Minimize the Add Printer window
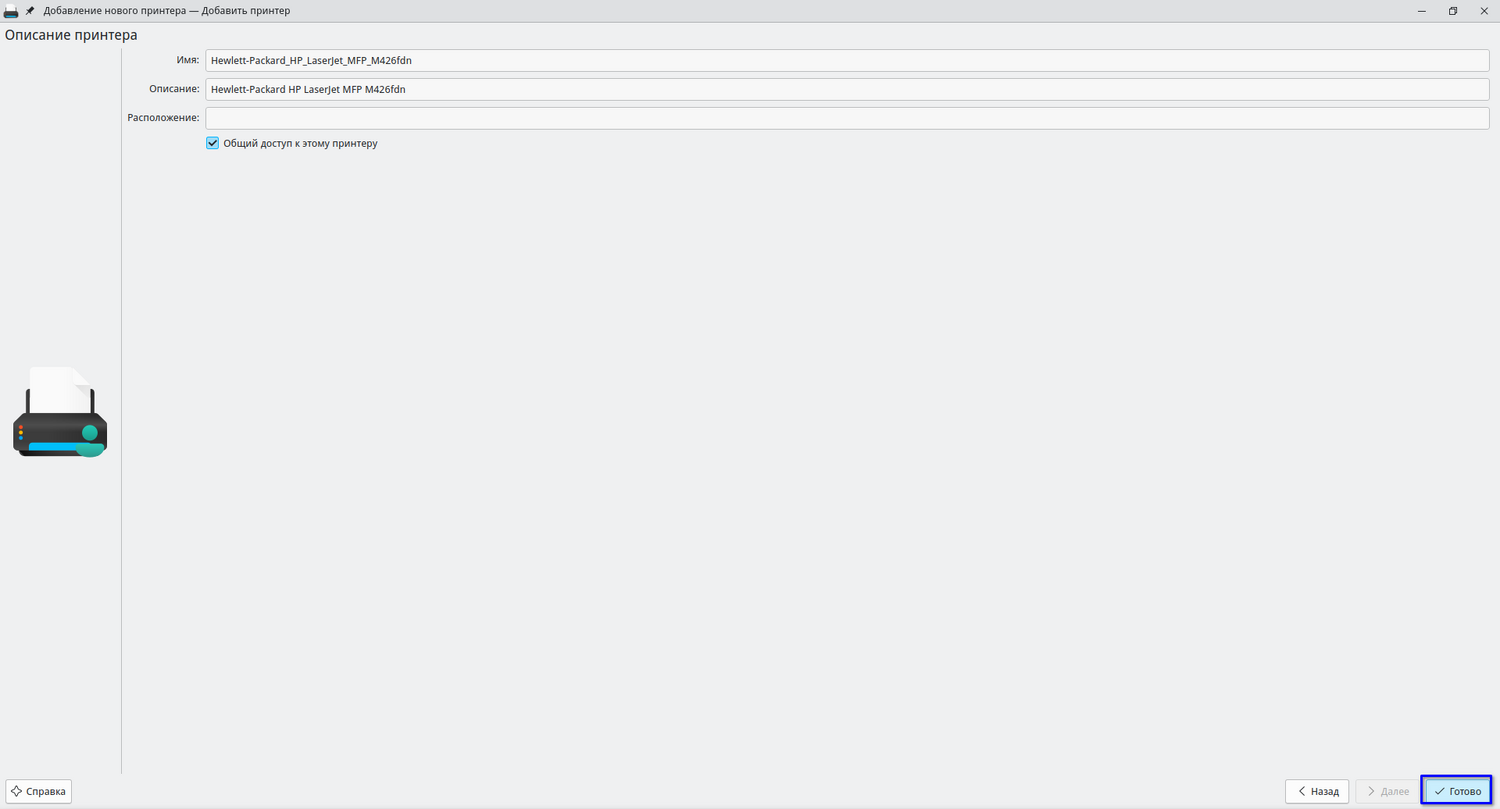Screen dimensions: 1500x809 tap(1421, 10)
